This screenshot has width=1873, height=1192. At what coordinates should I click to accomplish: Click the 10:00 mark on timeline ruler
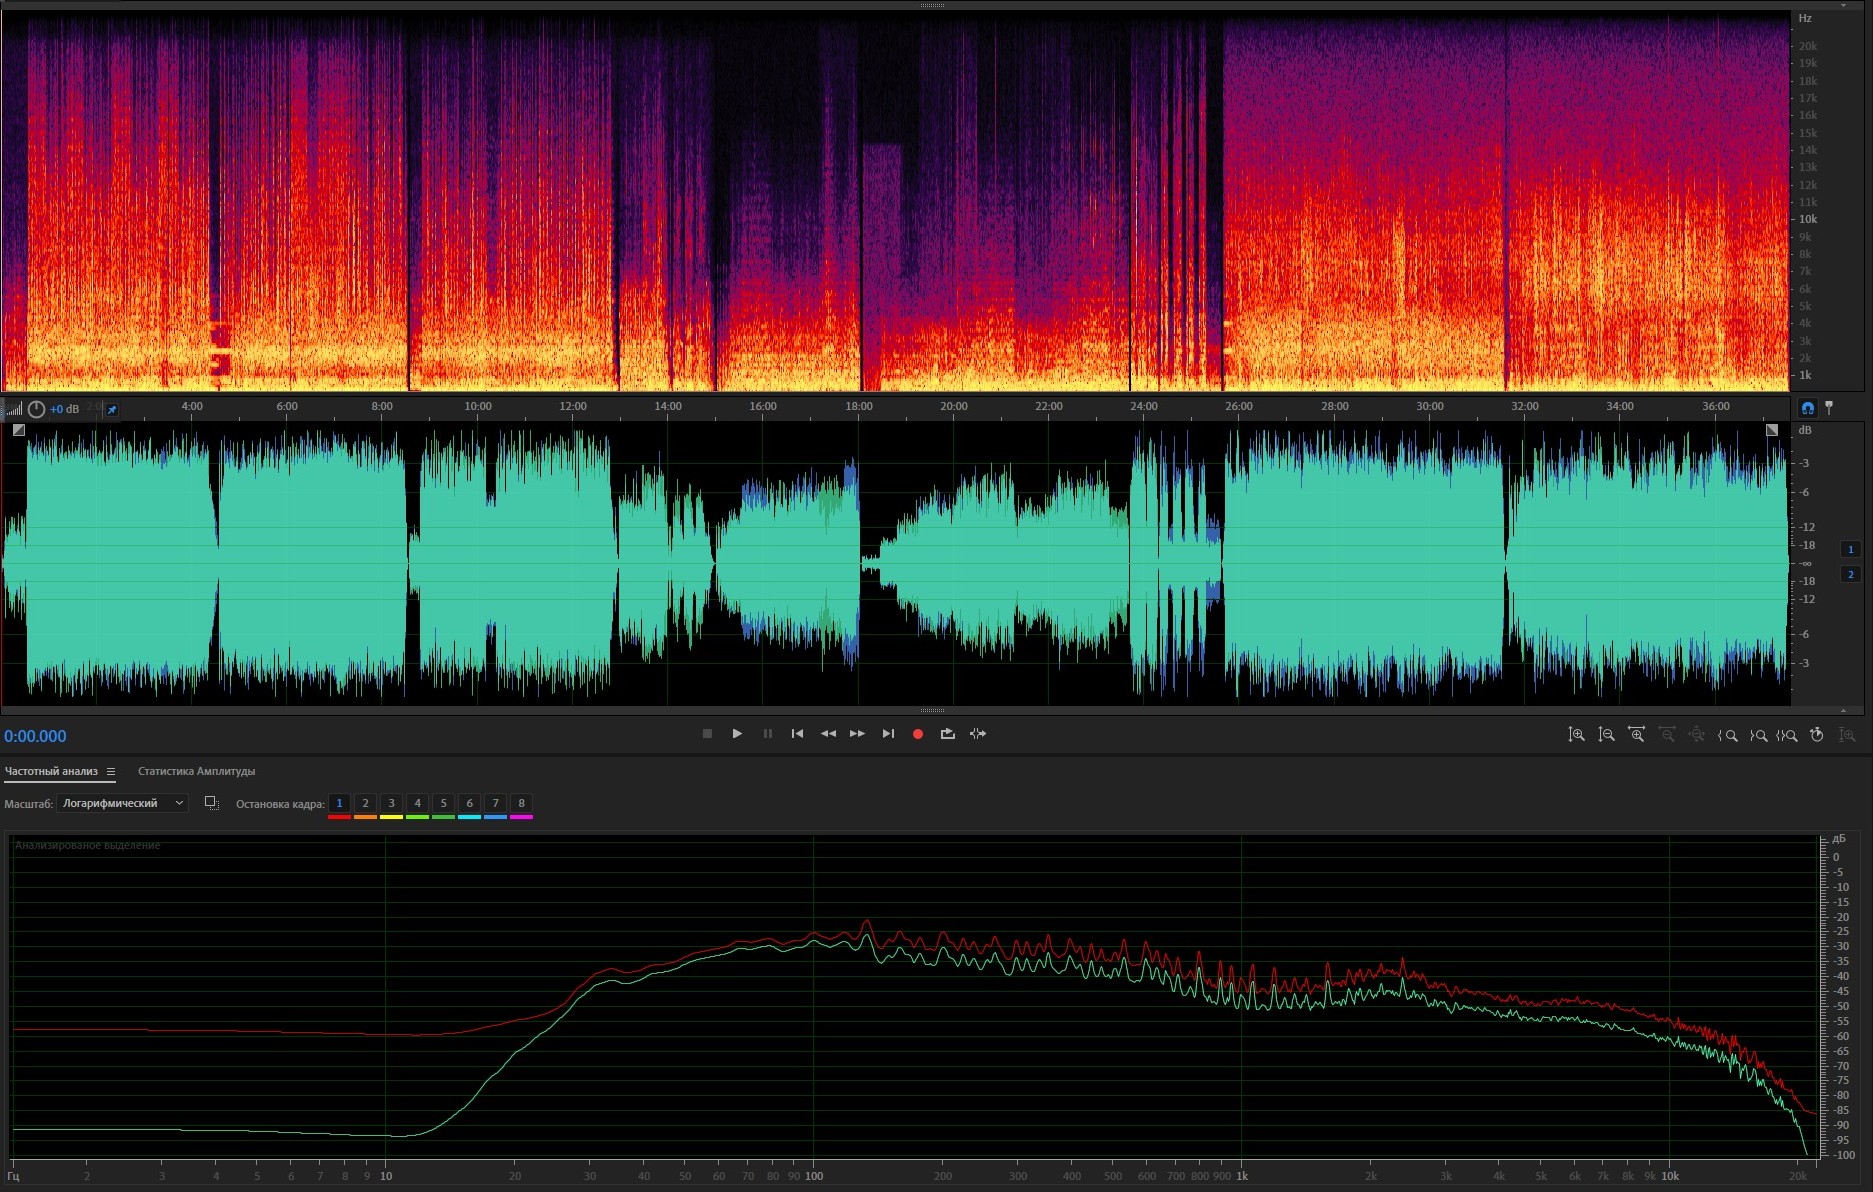(x=478, y=406)
